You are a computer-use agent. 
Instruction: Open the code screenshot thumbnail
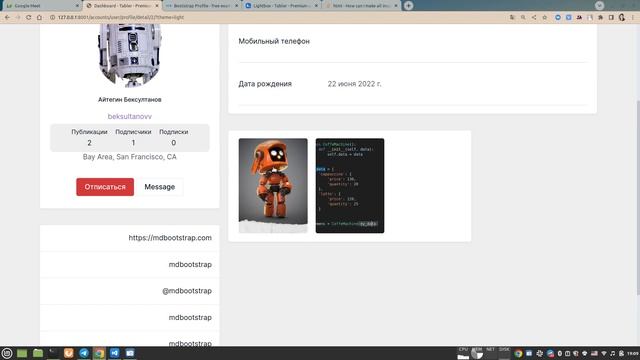(350, 186)
